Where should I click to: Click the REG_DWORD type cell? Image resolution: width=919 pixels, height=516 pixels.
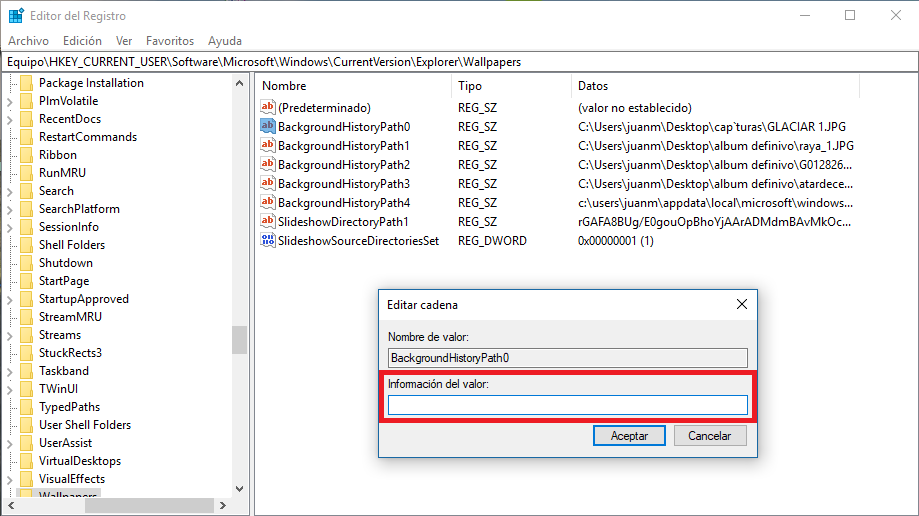coord(492,240)
